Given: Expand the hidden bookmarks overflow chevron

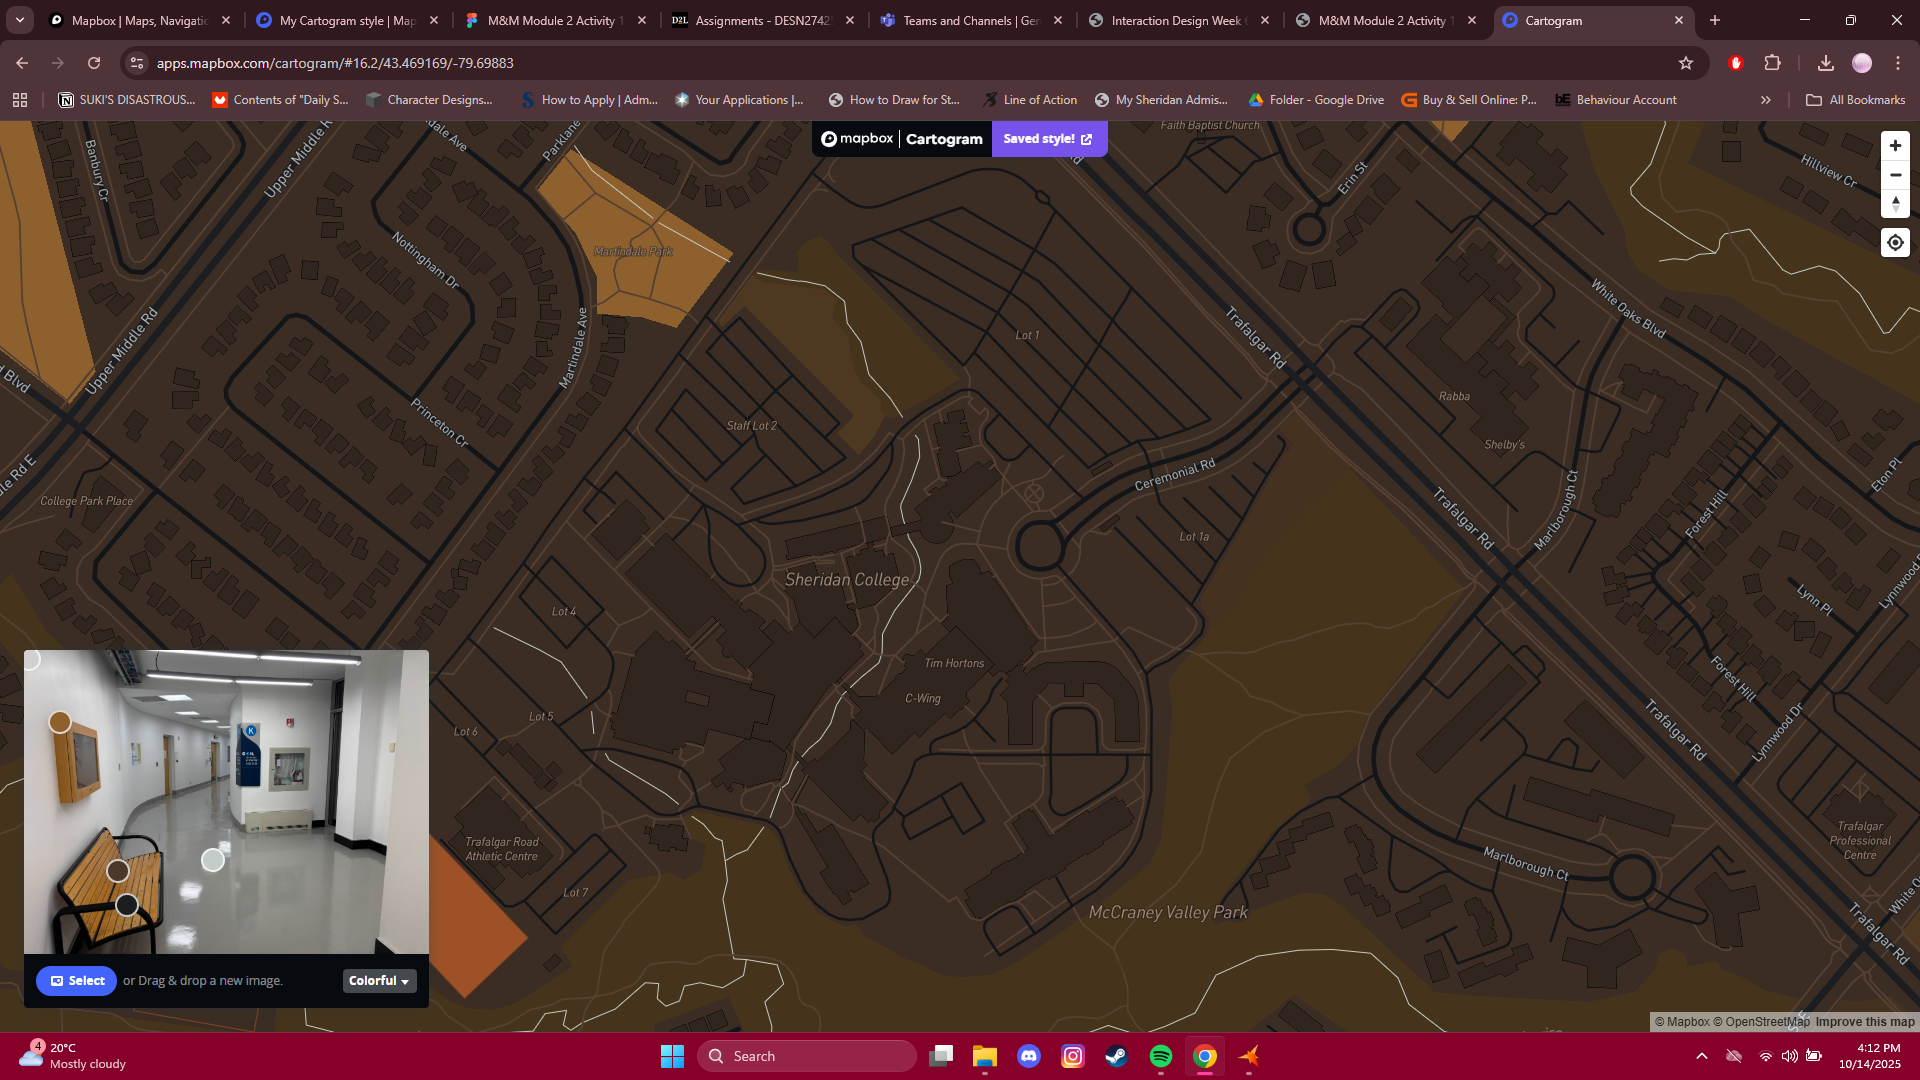Looking at the screenshot, I should point(1766,99).
